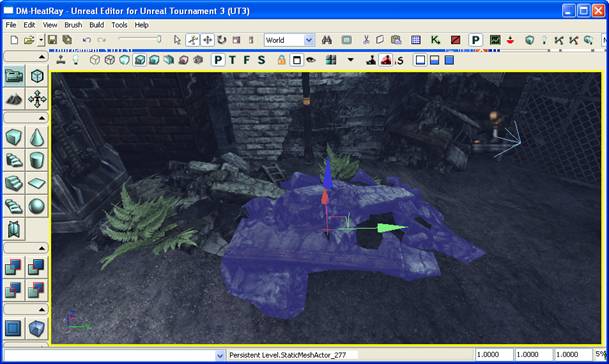609x364 pixels.
Task: Switch to the Top viewport T button
Action: coord(232,60)
